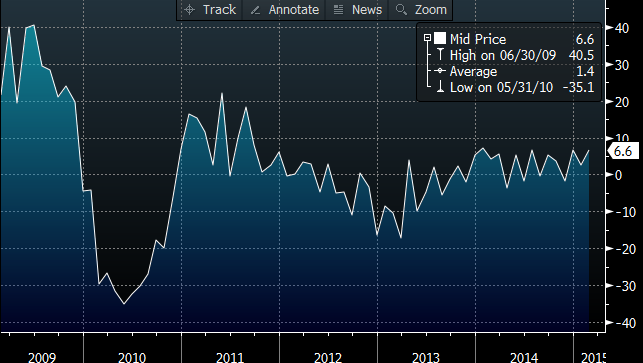Select the Zoom toolbar button
The height and width of the screenshot is (363, 643).
(x=421, y=10)
